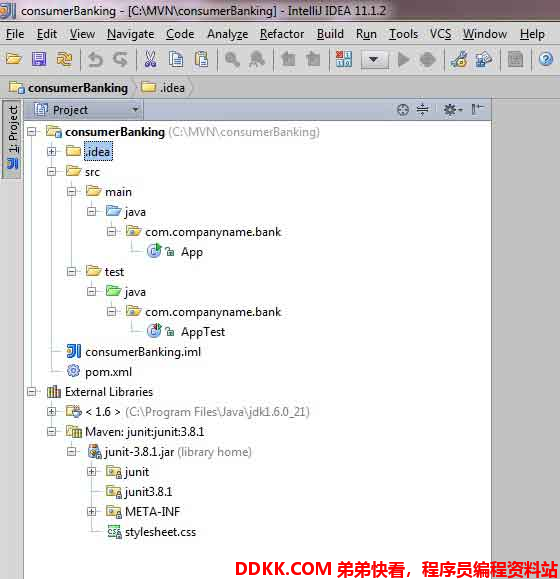Click the Collapse All icon in Project panel
Viewport: 560px width, 579px height.
(422, 110)
